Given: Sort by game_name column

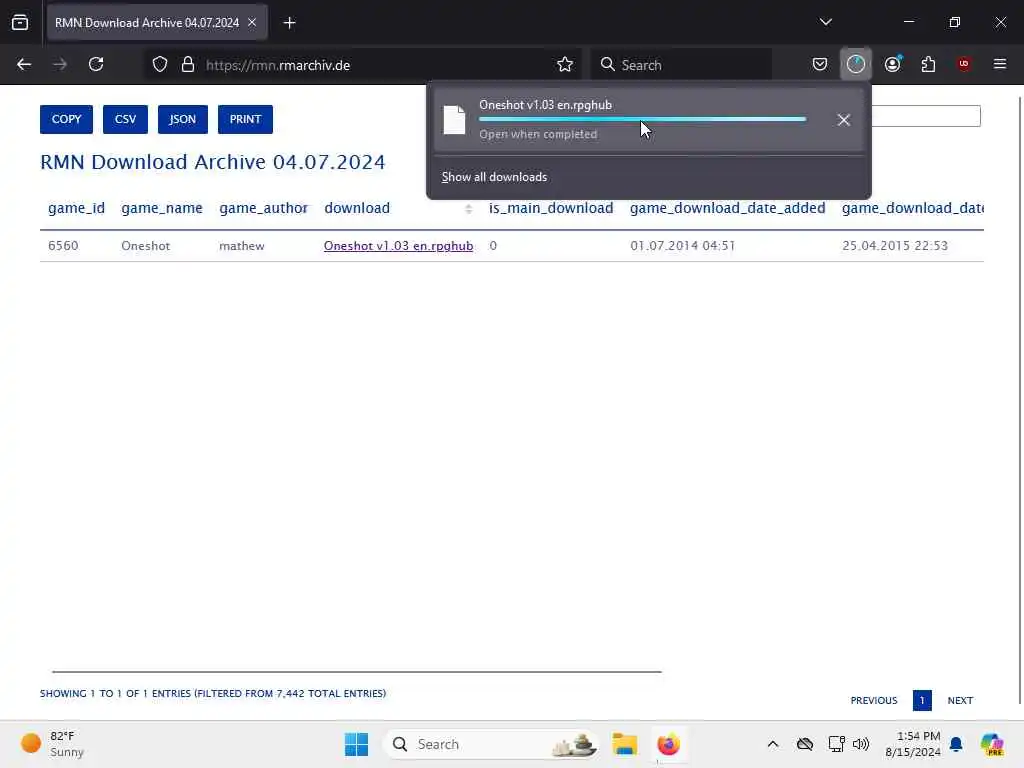Looking at the screenshot, I should pyautogui.click(x=162, y=208).
